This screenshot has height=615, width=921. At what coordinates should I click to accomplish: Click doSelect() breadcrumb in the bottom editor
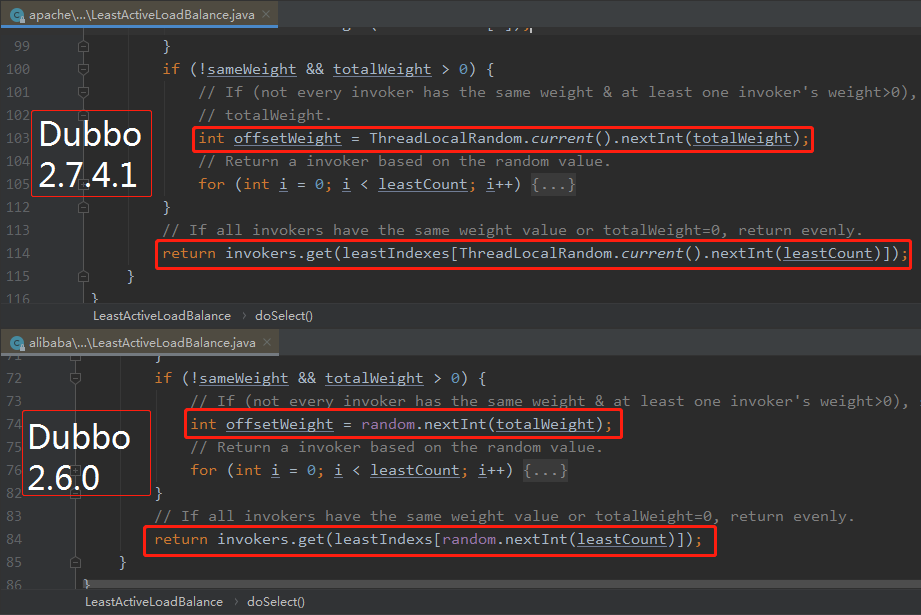click(x=276, y=602)
